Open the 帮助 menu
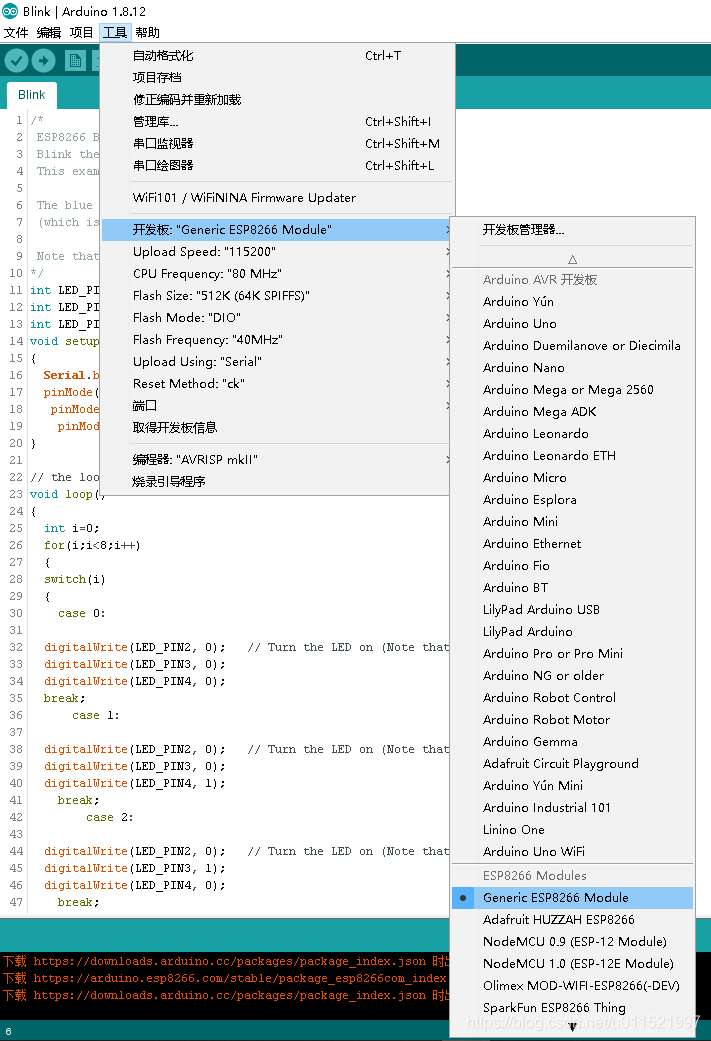 (x=147, y=33)
